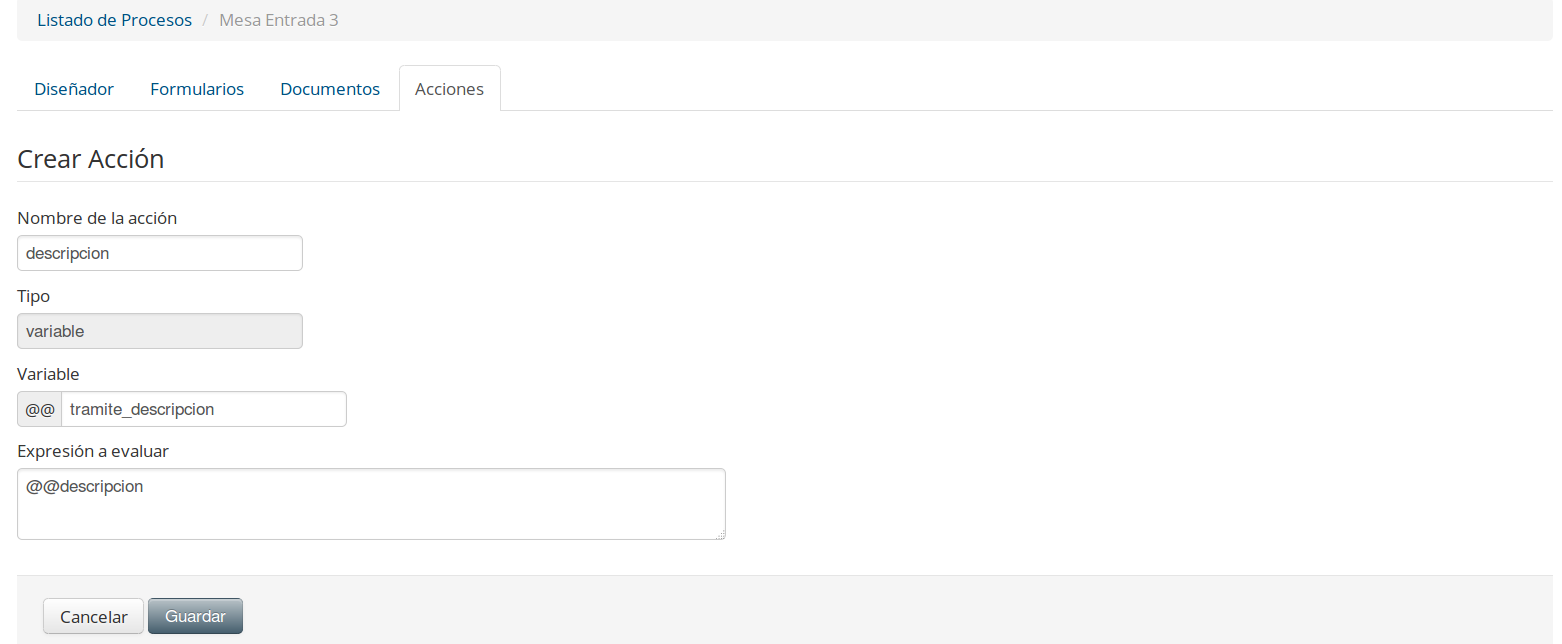This screenshot has width=1562, height=644.
Task: Select Mesa Entrada 3 in the breadcrumb
Action: [279, 20]
